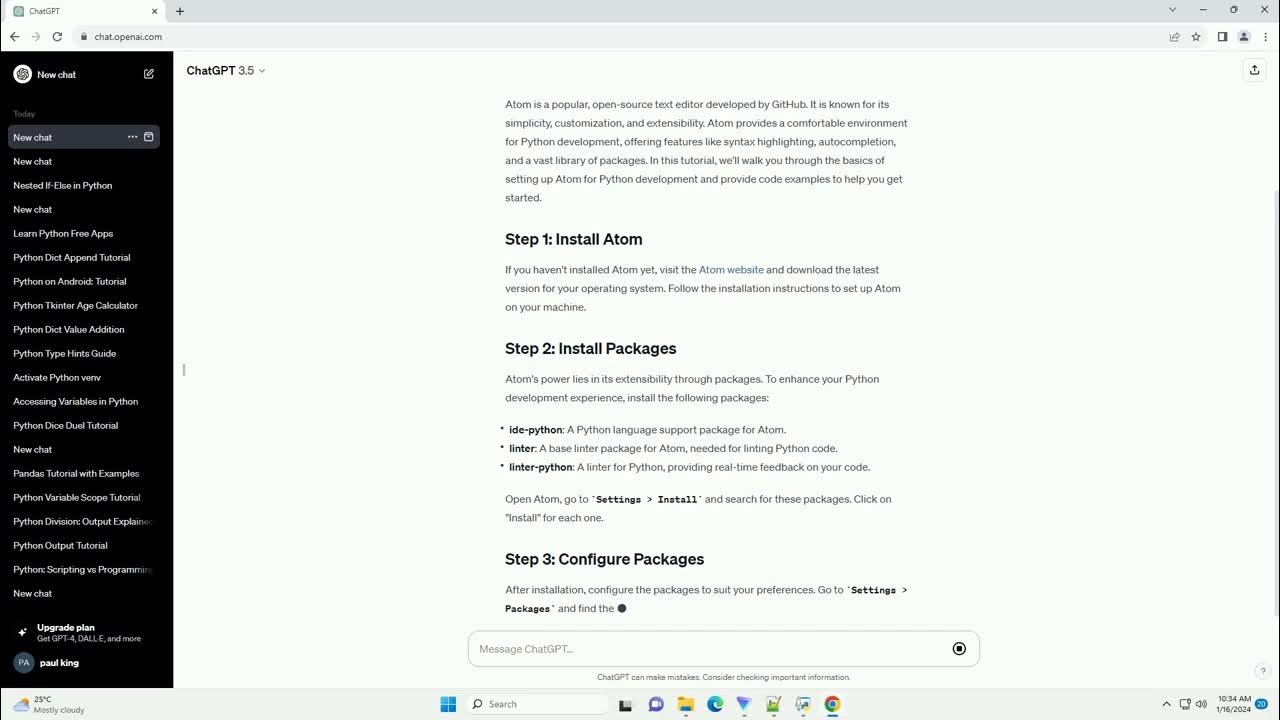The image size is (1280, 720).
Task: Click the linter-python bullet item
Action: pyautogui.click(x=690, y=467)
